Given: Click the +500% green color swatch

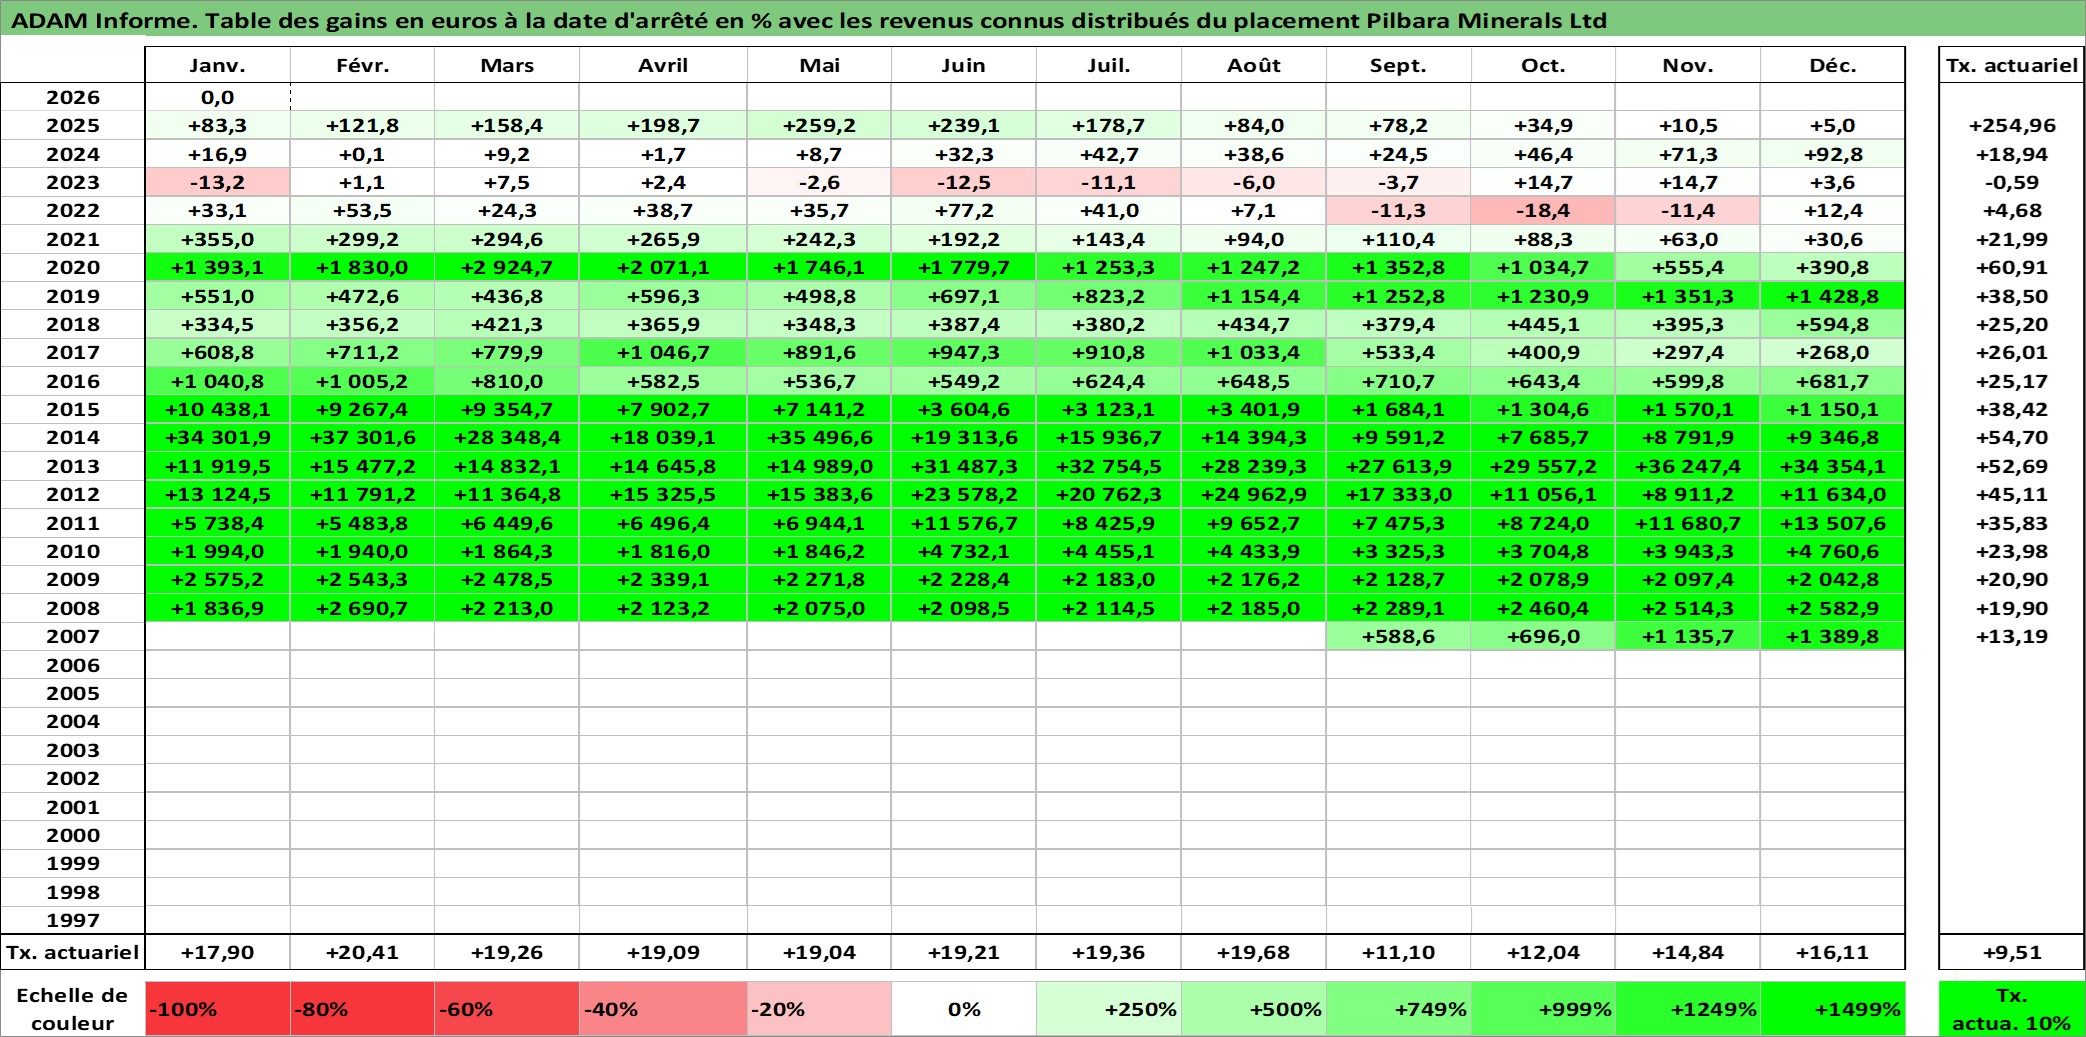Looking at the screenshot, I should [x=1254, y=1009].
